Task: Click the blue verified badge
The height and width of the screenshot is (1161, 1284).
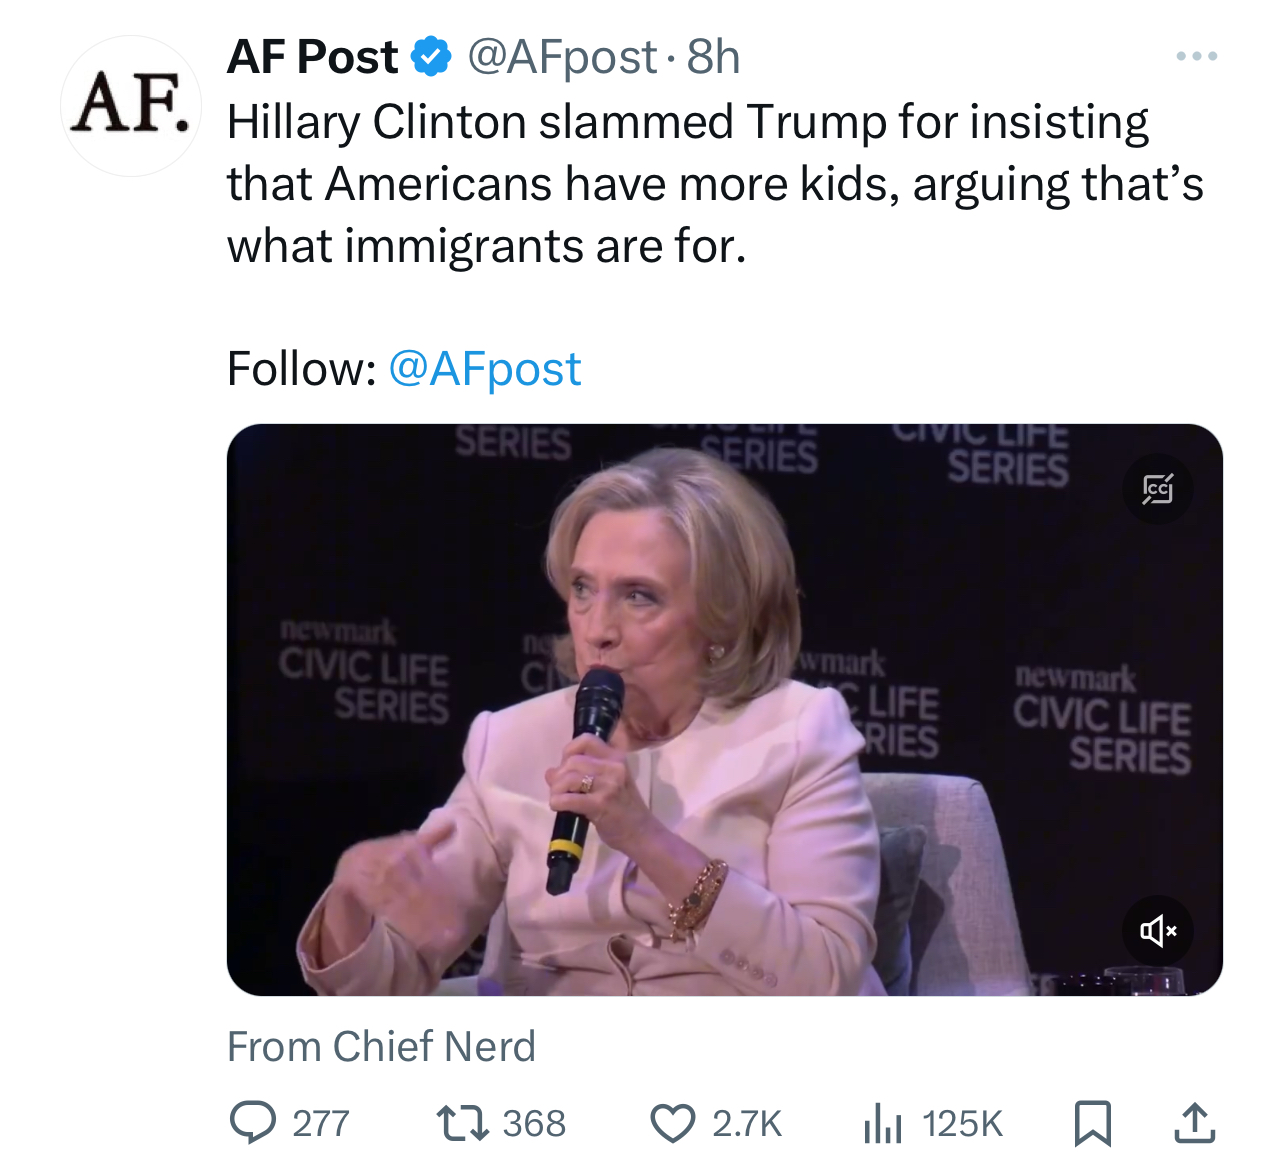Action: tap(431, 57)
